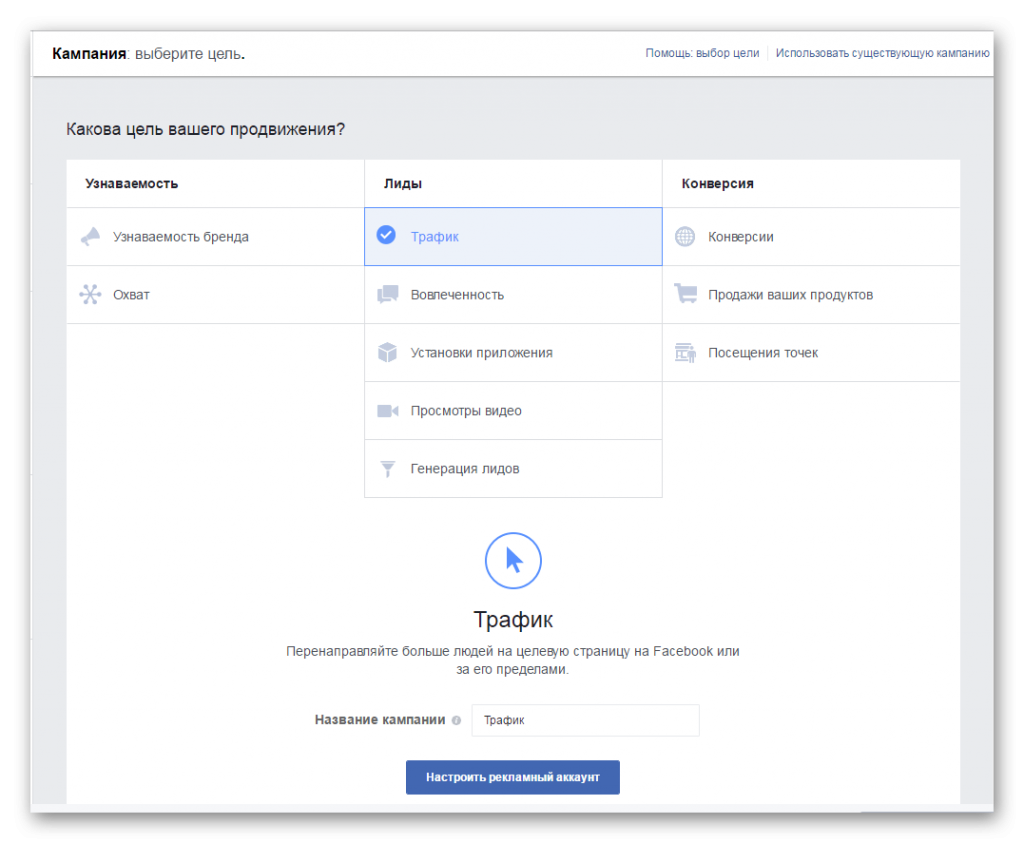
Task: Click the video camera icon for views
Action: point(387,411)
